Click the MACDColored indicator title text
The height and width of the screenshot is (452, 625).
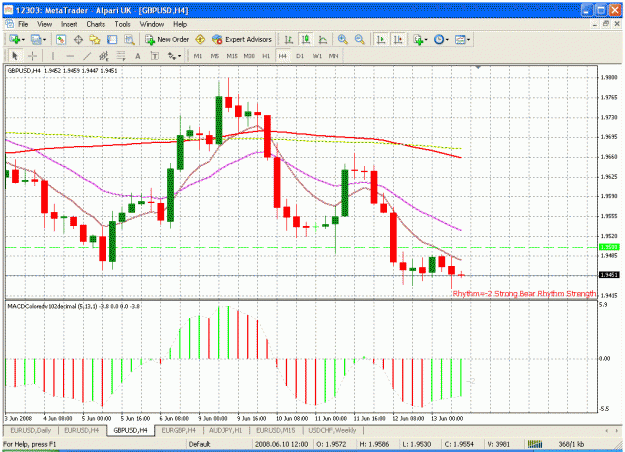tap(73, 307)
